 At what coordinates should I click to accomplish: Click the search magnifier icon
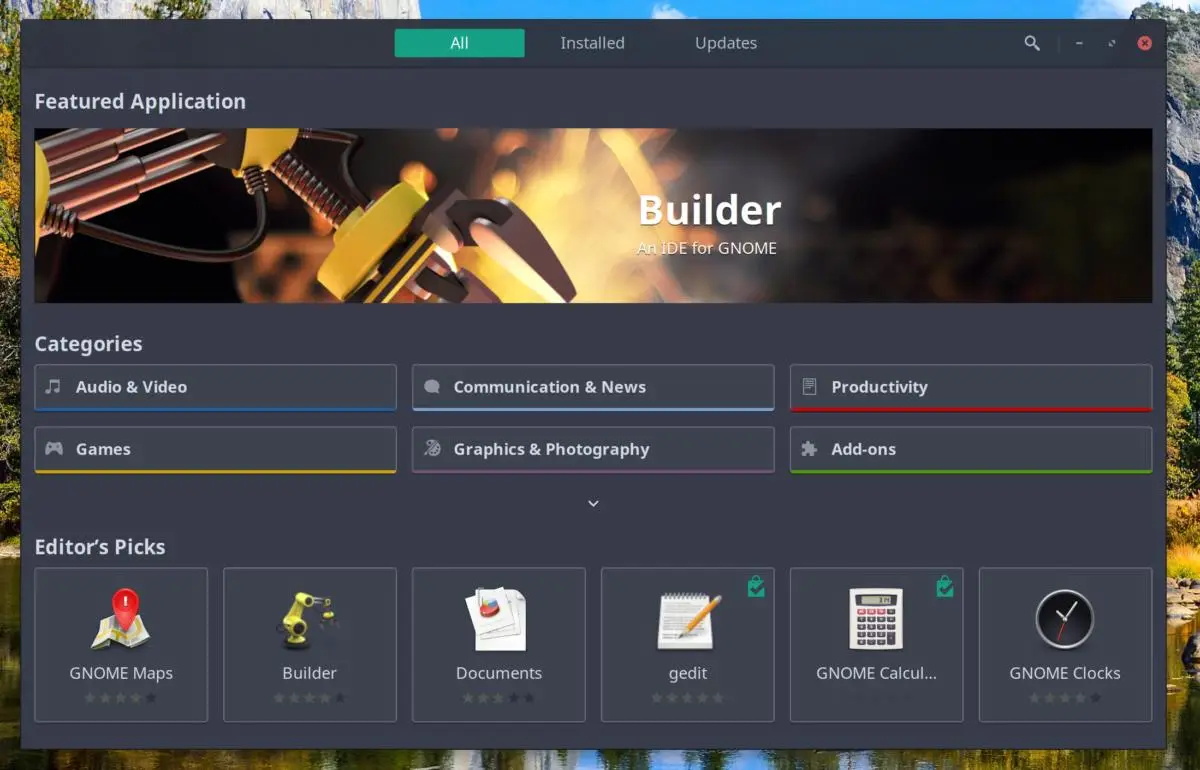pyautogui.click(x=1032, y=43)
